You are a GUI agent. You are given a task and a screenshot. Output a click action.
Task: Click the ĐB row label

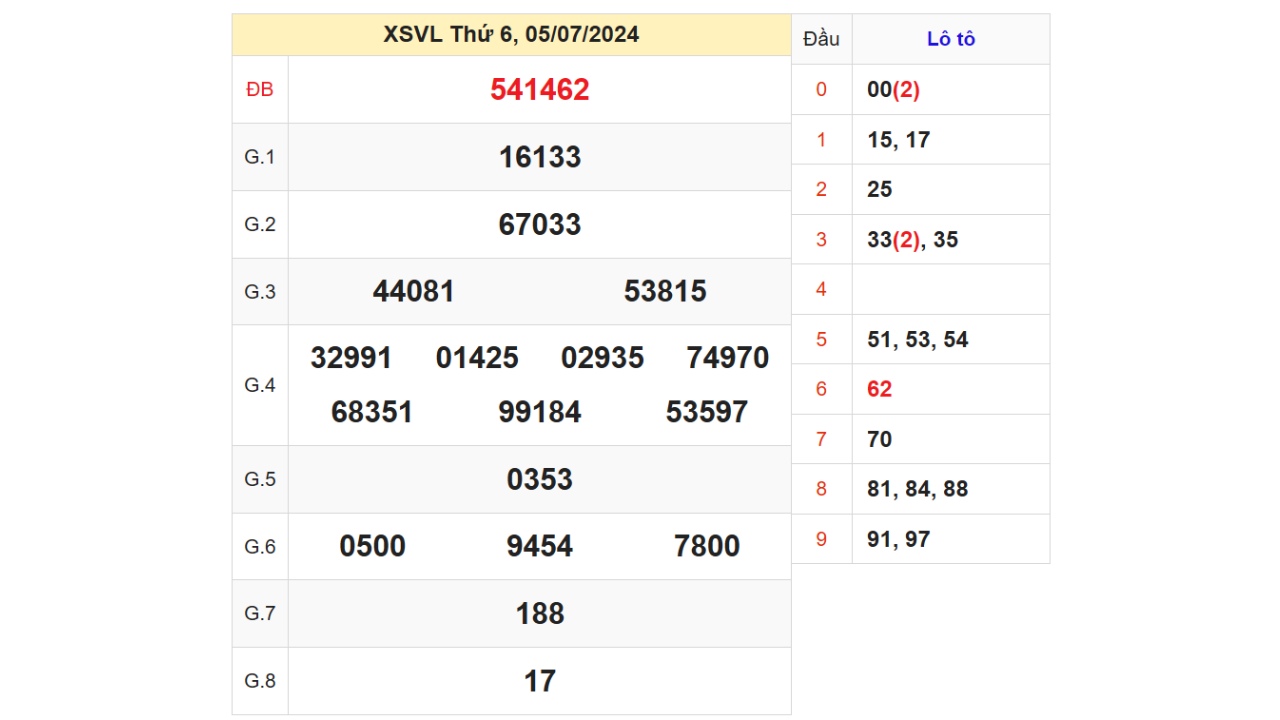point(260,90)
